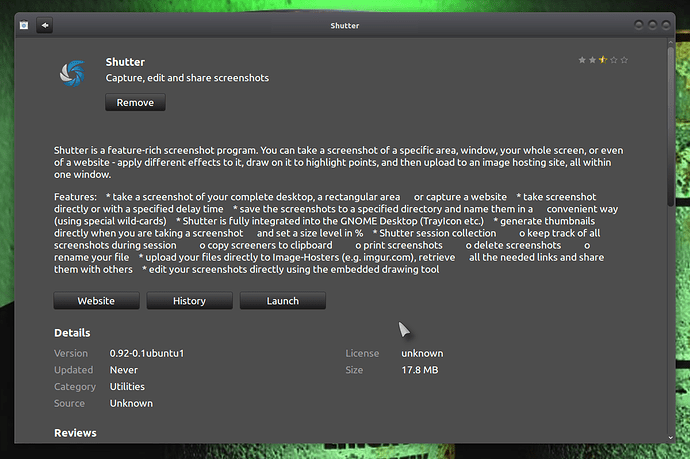Click the Size value '17.8 MB'
690x459 pixels.
coord(420,370)
